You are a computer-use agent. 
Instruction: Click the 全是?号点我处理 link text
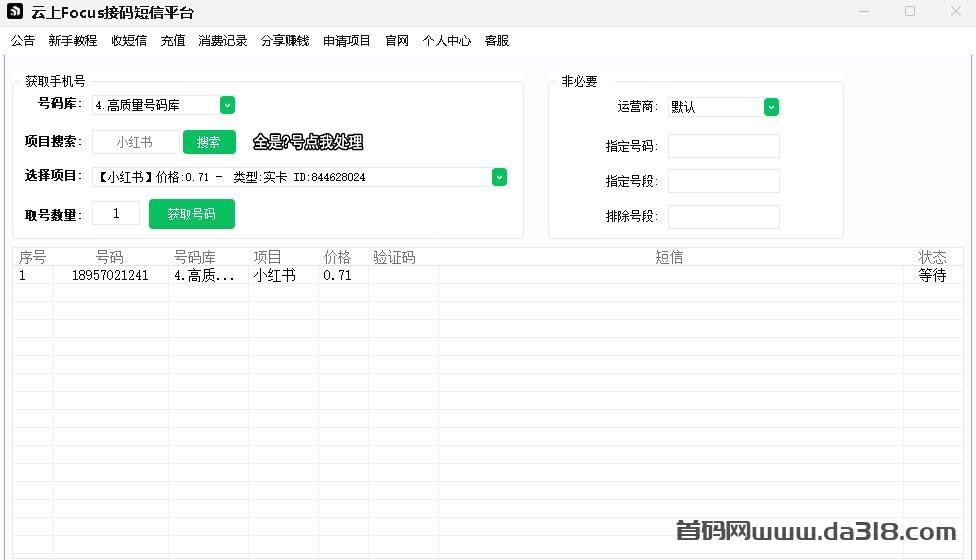click(x=308, y=142)
